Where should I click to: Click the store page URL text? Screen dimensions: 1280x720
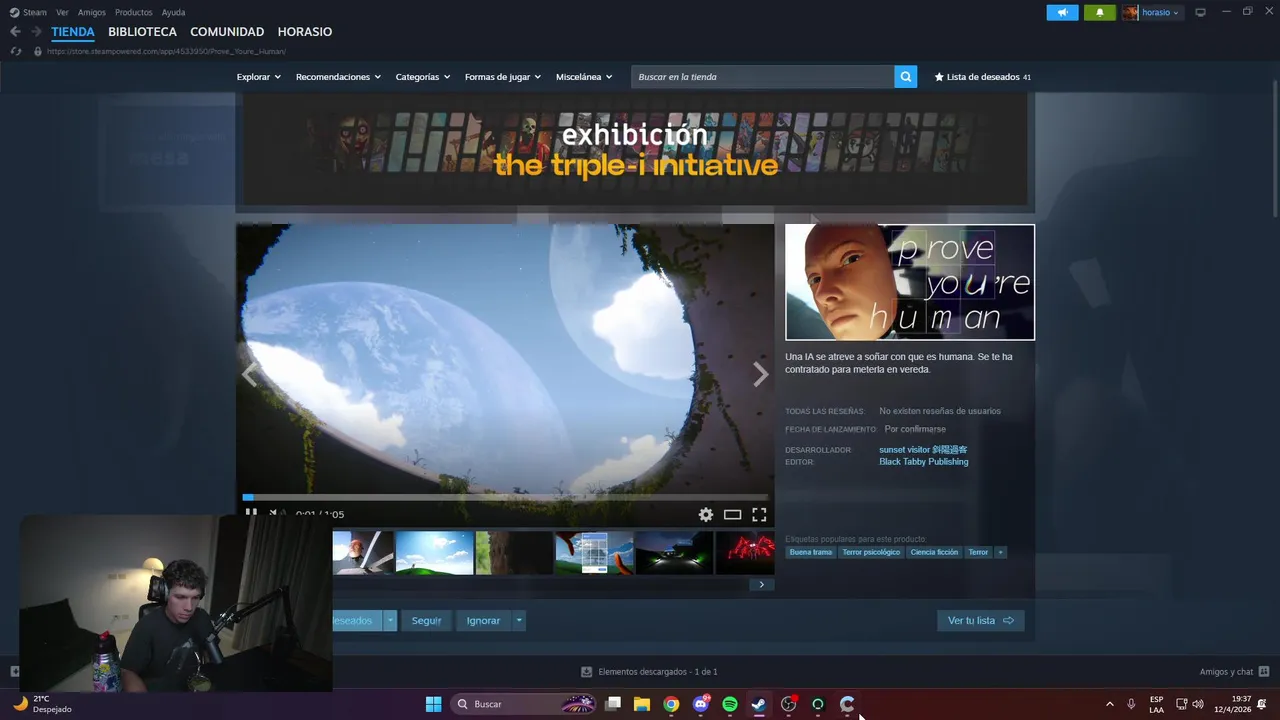tap(166, 51)
